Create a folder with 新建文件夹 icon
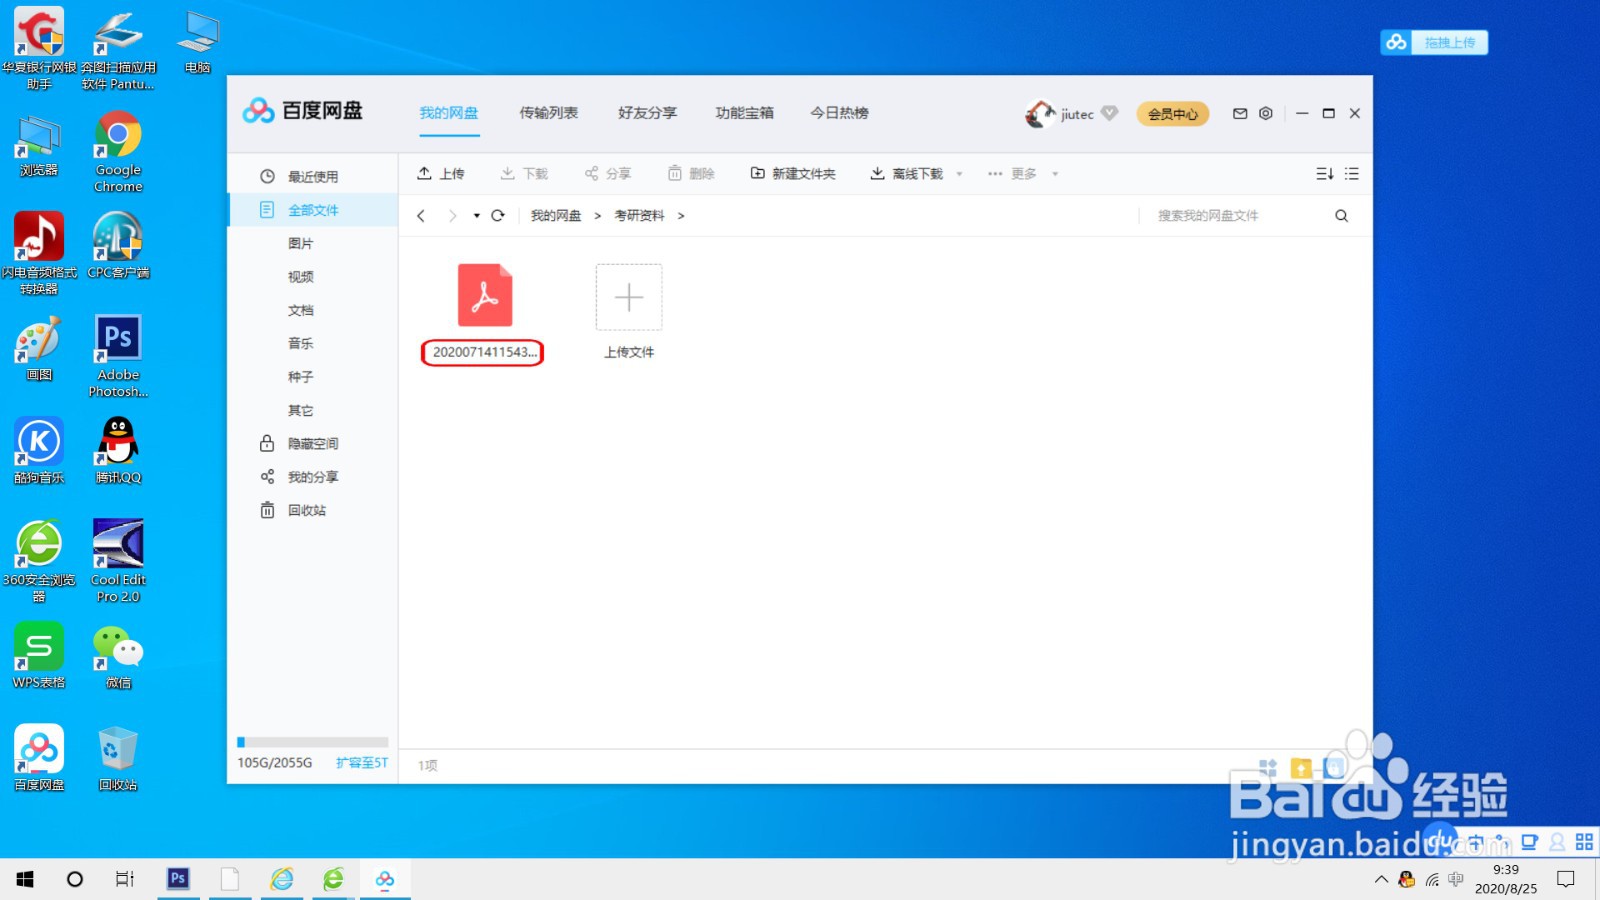 coord(758,173)
